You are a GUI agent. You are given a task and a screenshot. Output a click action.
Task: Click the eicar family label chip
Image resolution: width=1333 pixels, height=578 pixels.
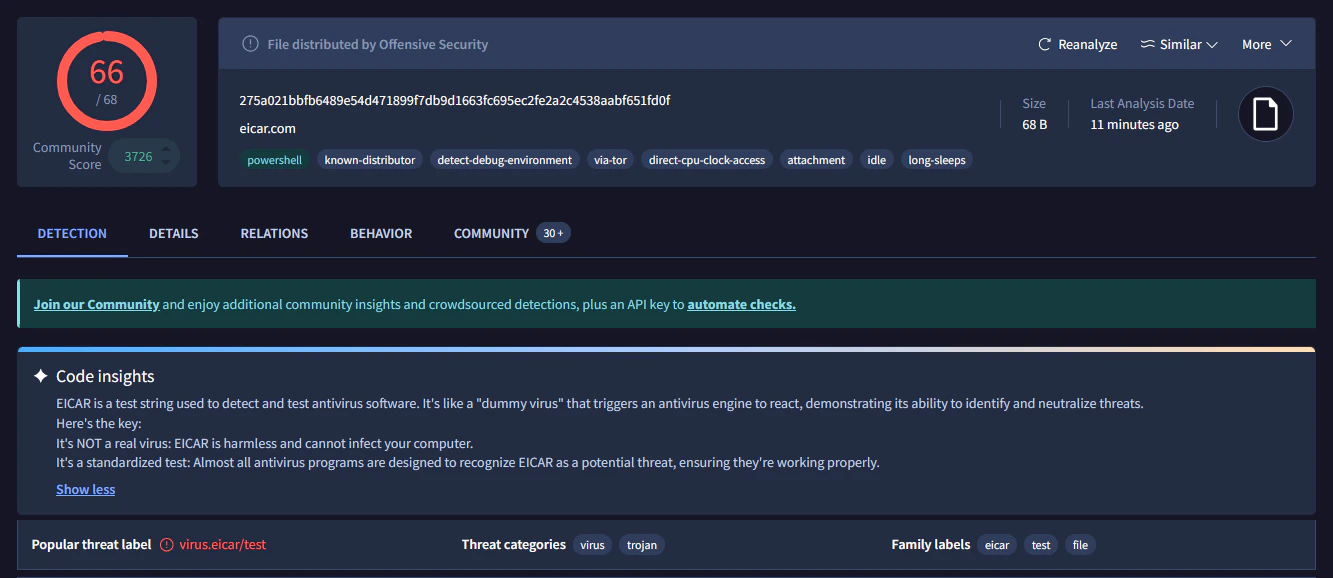click(x=997, y=545)
